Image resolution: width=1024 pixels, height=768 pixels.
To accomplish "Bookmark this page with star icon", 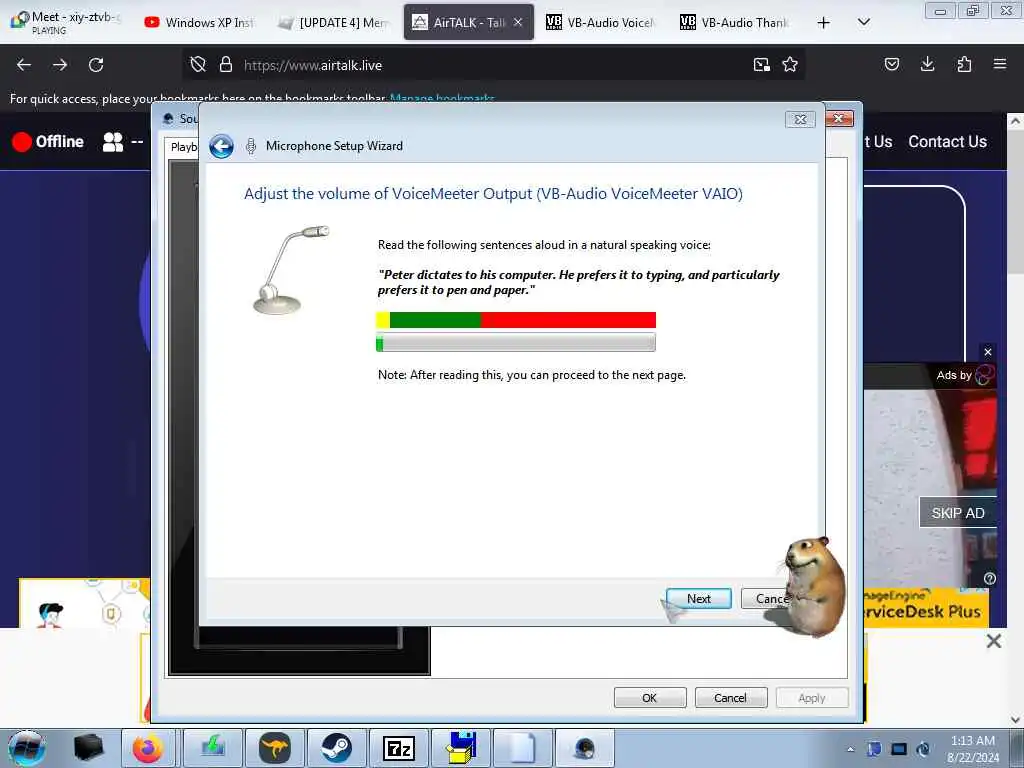I will (x=790, y=64).
